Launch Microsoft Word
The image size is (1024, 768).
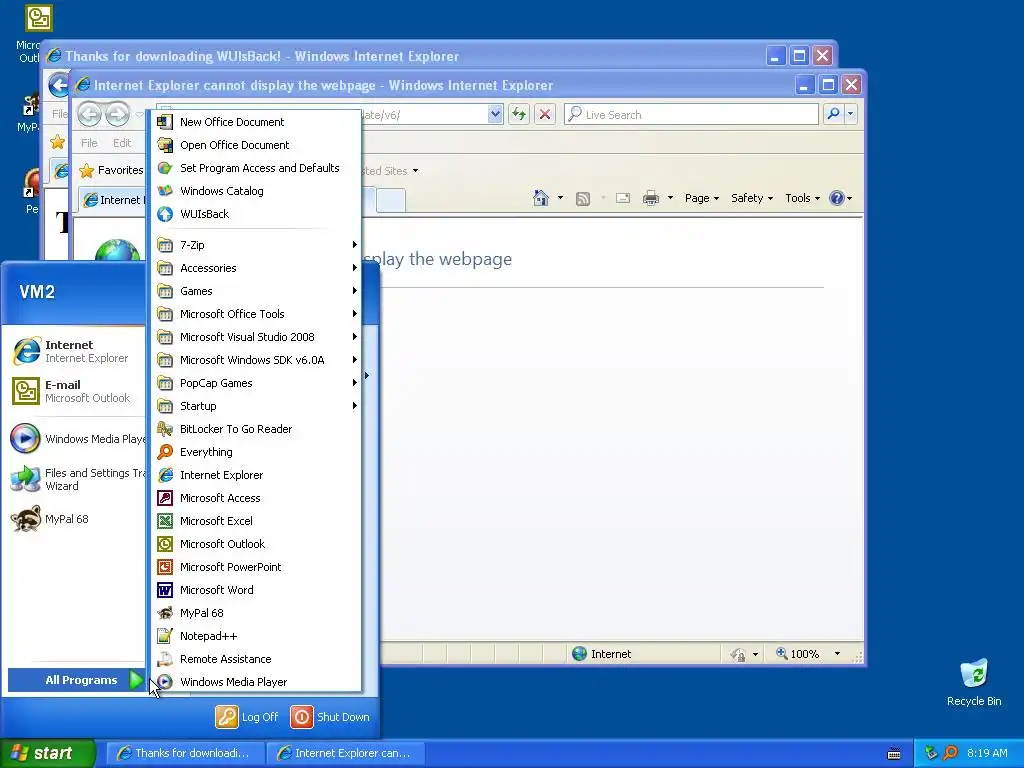coord(255,590)
